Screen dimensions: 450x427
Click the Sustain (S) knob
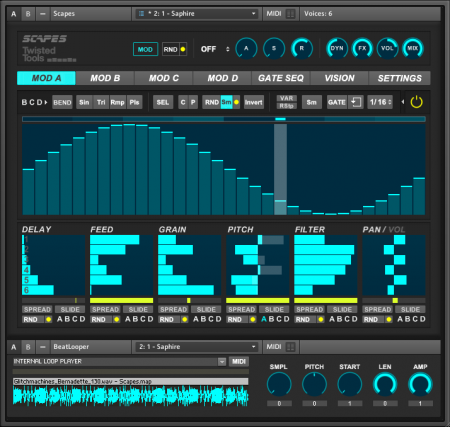click(x=274, y=49)
